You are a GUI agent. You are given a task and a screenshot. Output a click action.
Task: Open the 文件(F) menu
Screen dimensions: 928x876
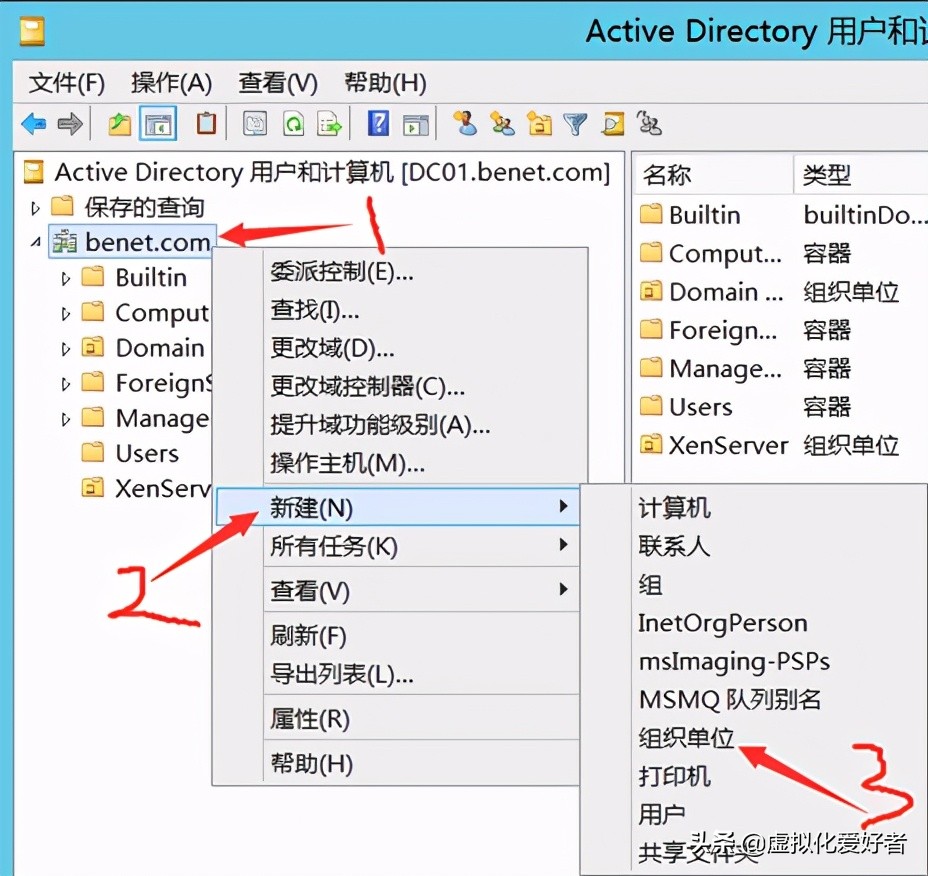pos(67,83)
